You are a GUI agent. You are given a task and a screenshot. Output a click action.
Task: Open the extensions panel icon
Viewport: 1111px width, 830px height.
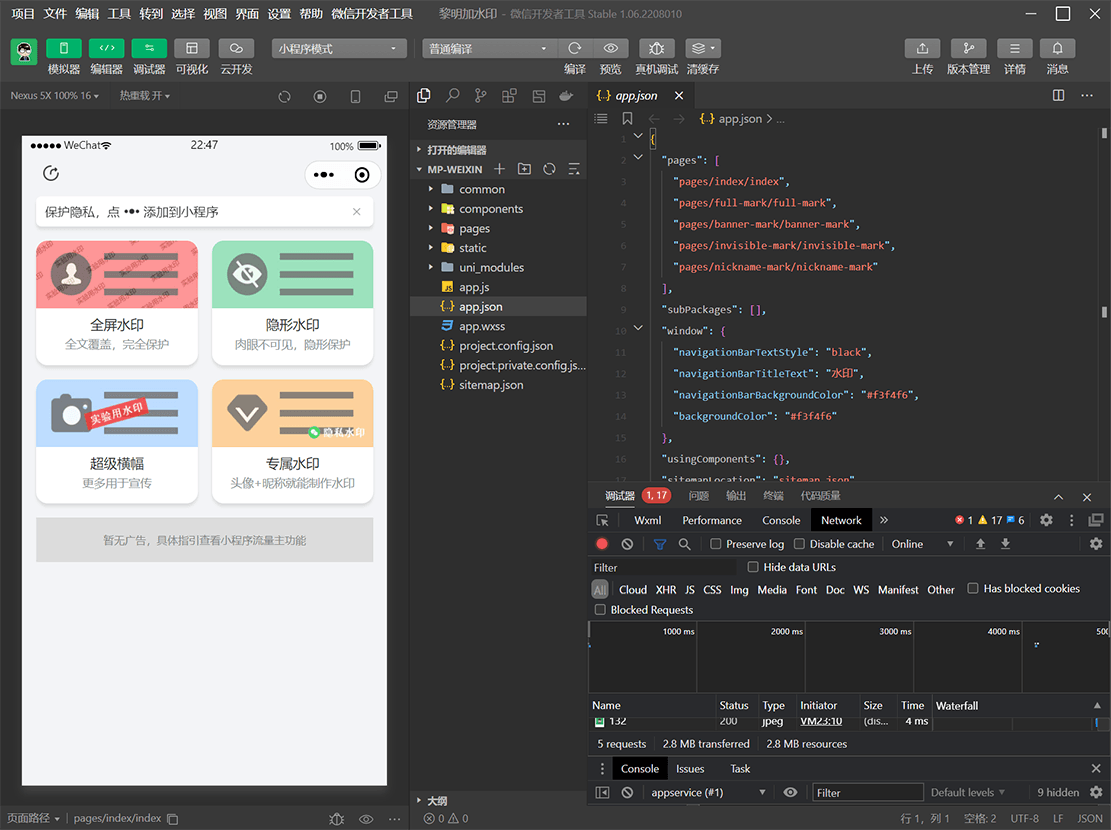point(509,96)
